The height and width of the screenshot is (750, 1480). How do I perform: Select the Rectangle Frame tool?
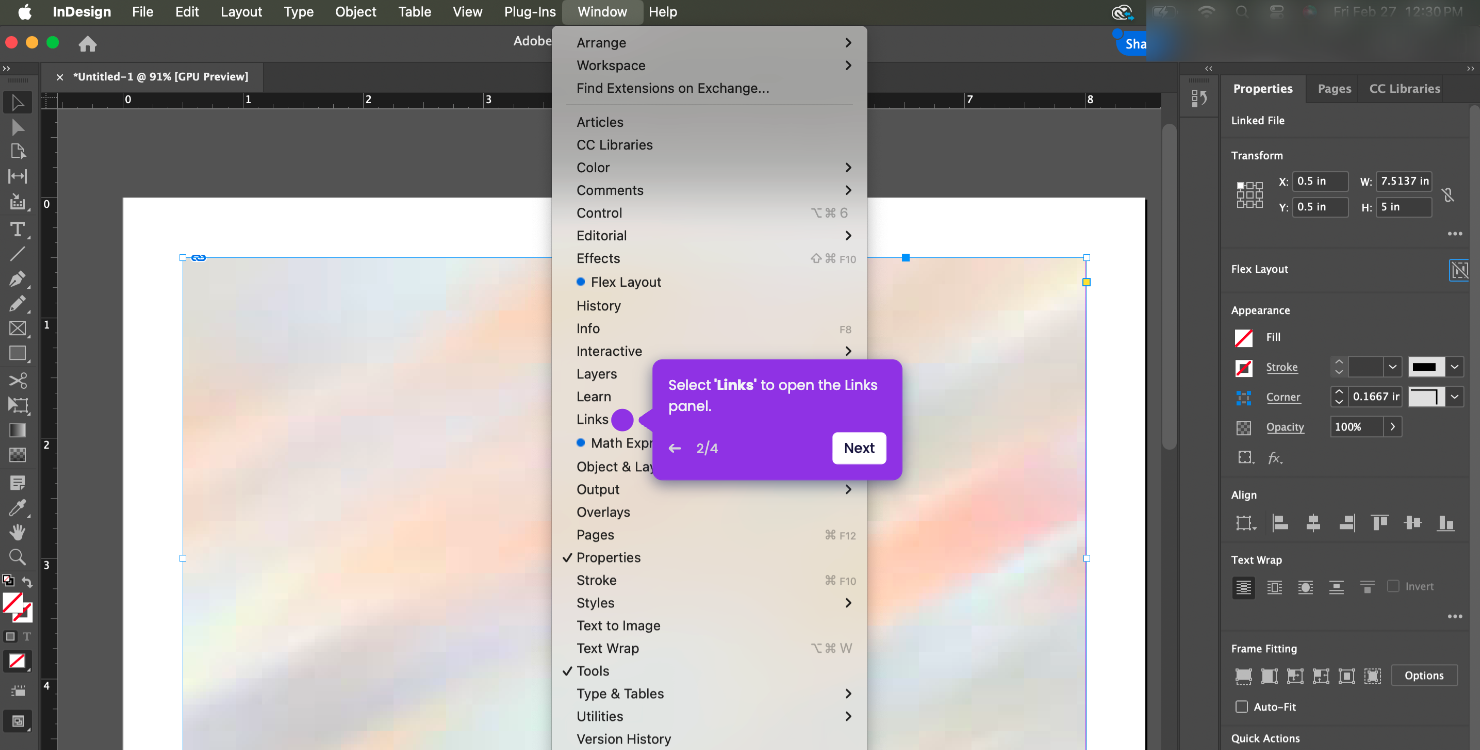pyautogui.click(x=17, y=328)
